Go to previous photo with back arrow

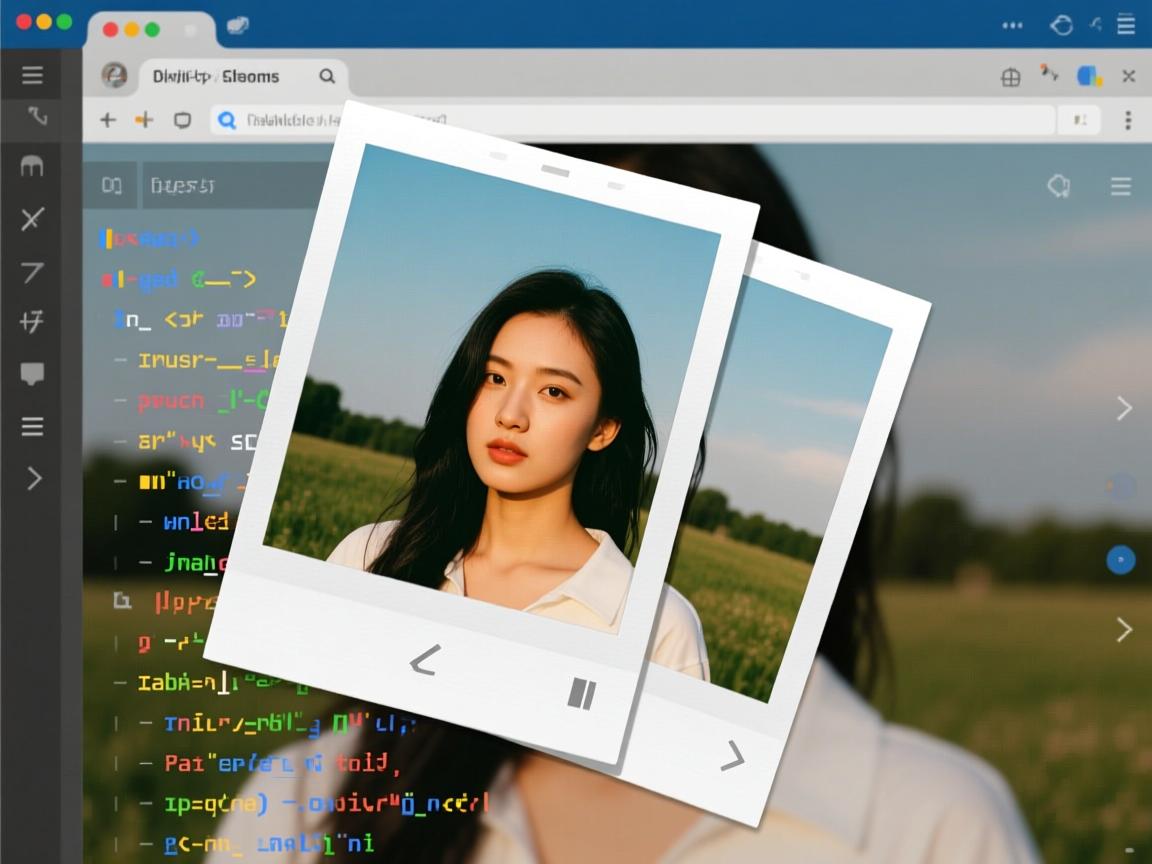(424, 660)
